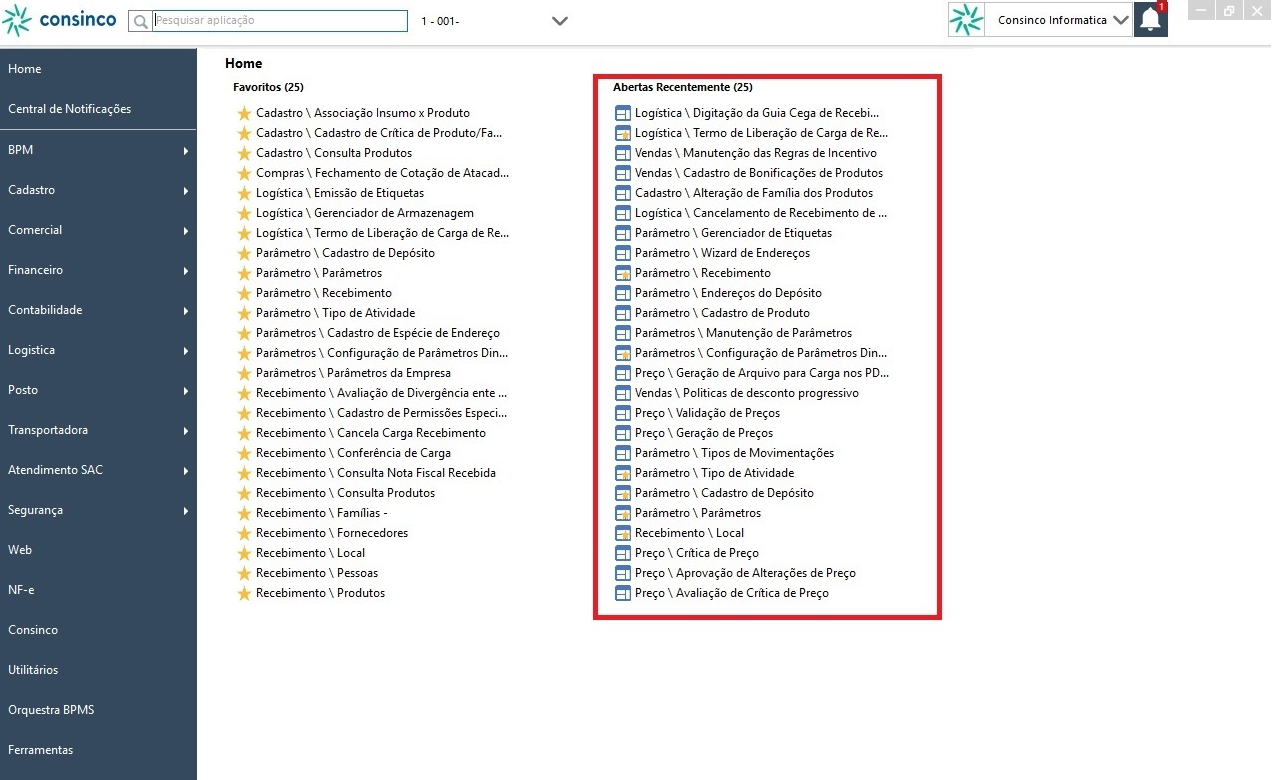Viewport: 1273px width, 780px height.
Task: Click star icon beside Gerenciador de Armazenagem
Action: coord(244,213)
